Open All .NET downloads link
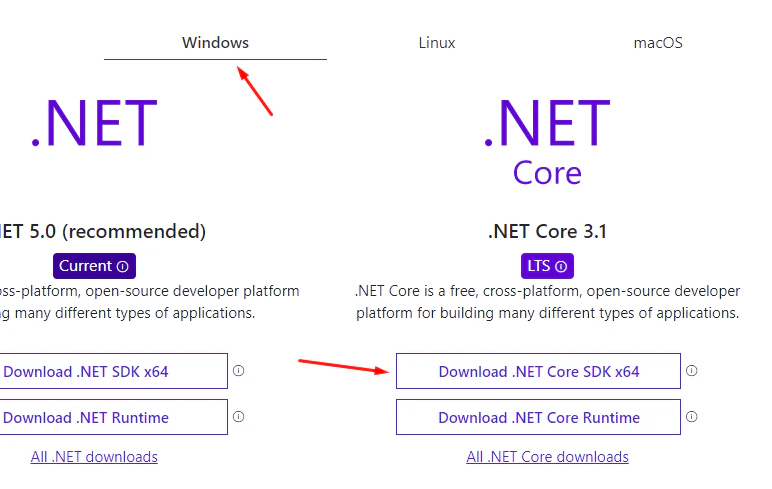This screenshot has width=772, height=489. (94, 457)
